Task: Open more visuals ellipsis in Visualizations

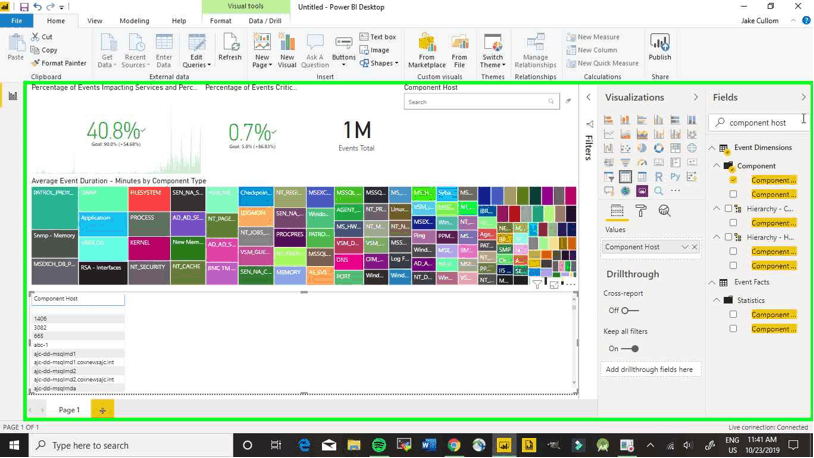Action: point(675,191)
